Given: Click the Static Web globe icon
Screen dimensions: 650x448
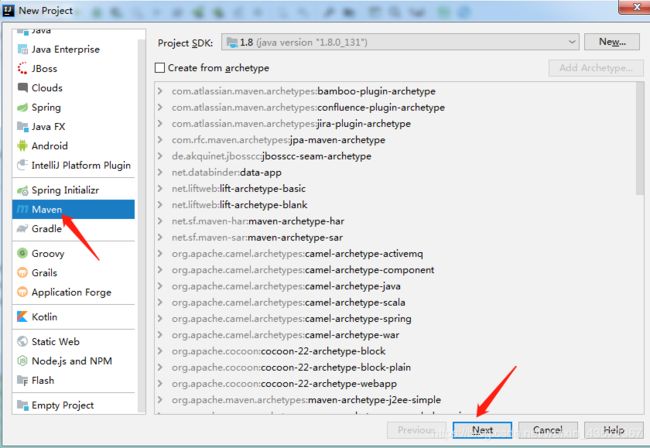Looking at the screenshot, I should point(22,341).
